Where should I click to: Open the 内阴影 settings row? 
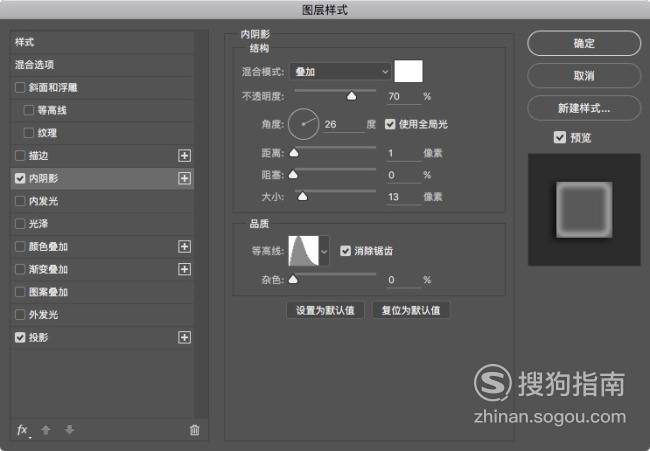(x=102, y=178)
